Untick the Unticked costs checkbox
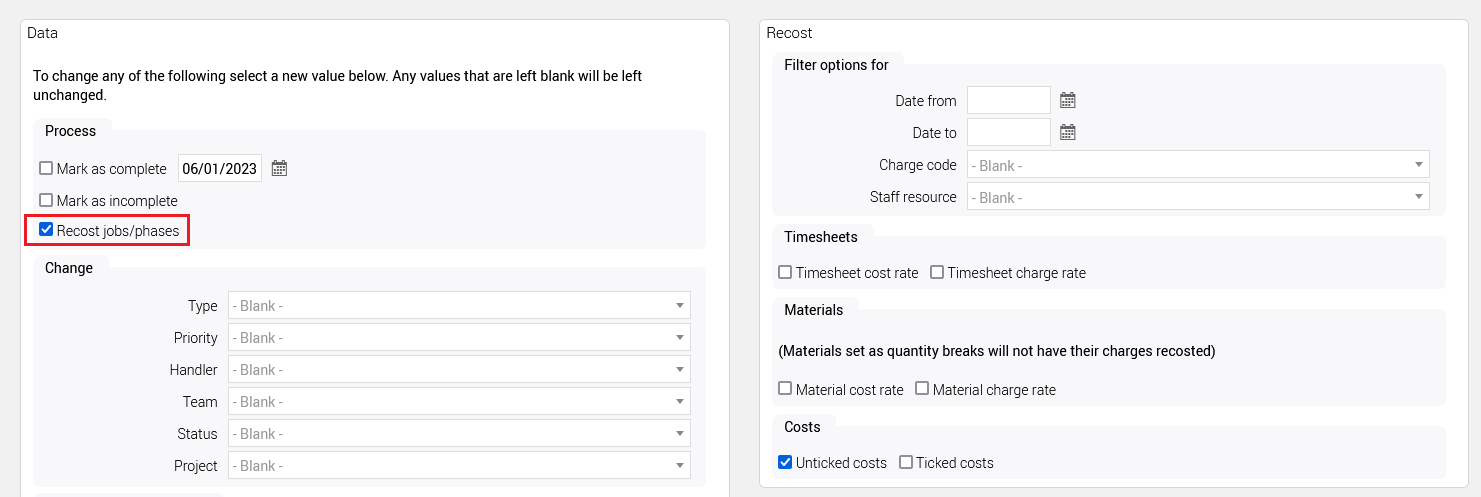Image resolution: width=1481 pixels, height=497 pixels. click(785, 462)
